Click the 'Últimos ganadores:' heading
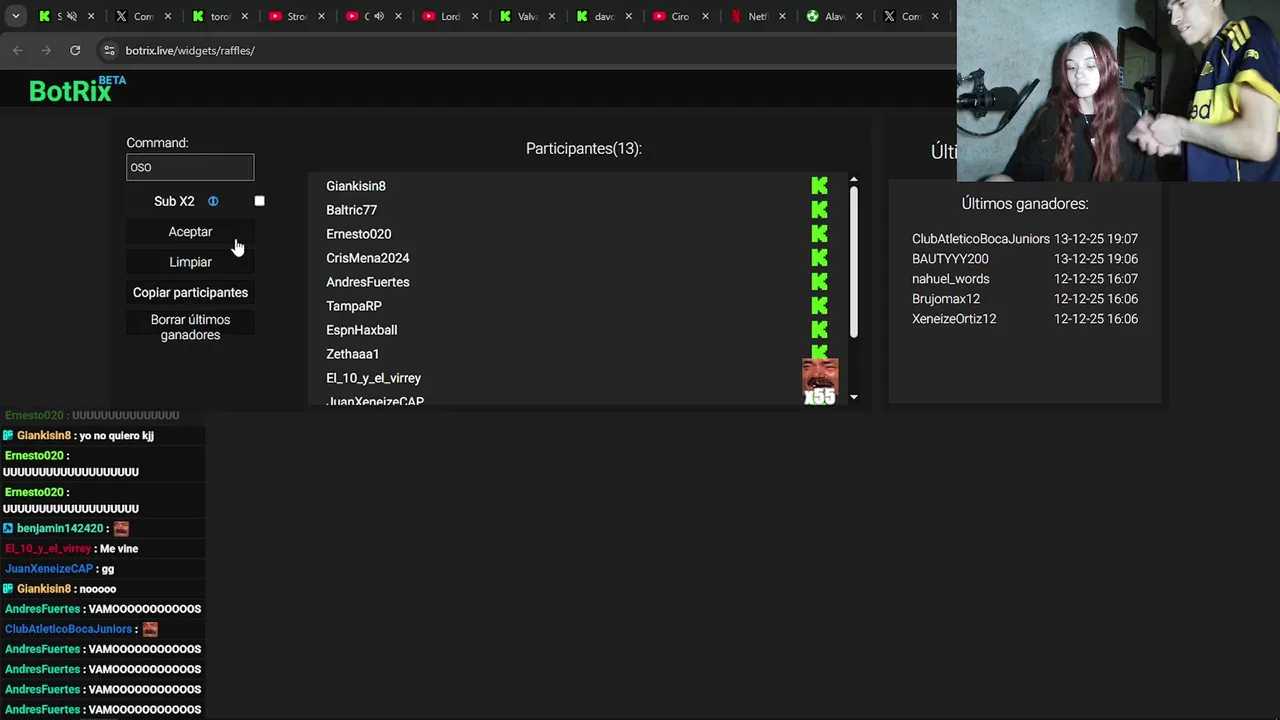 (x=1025, y=203)
